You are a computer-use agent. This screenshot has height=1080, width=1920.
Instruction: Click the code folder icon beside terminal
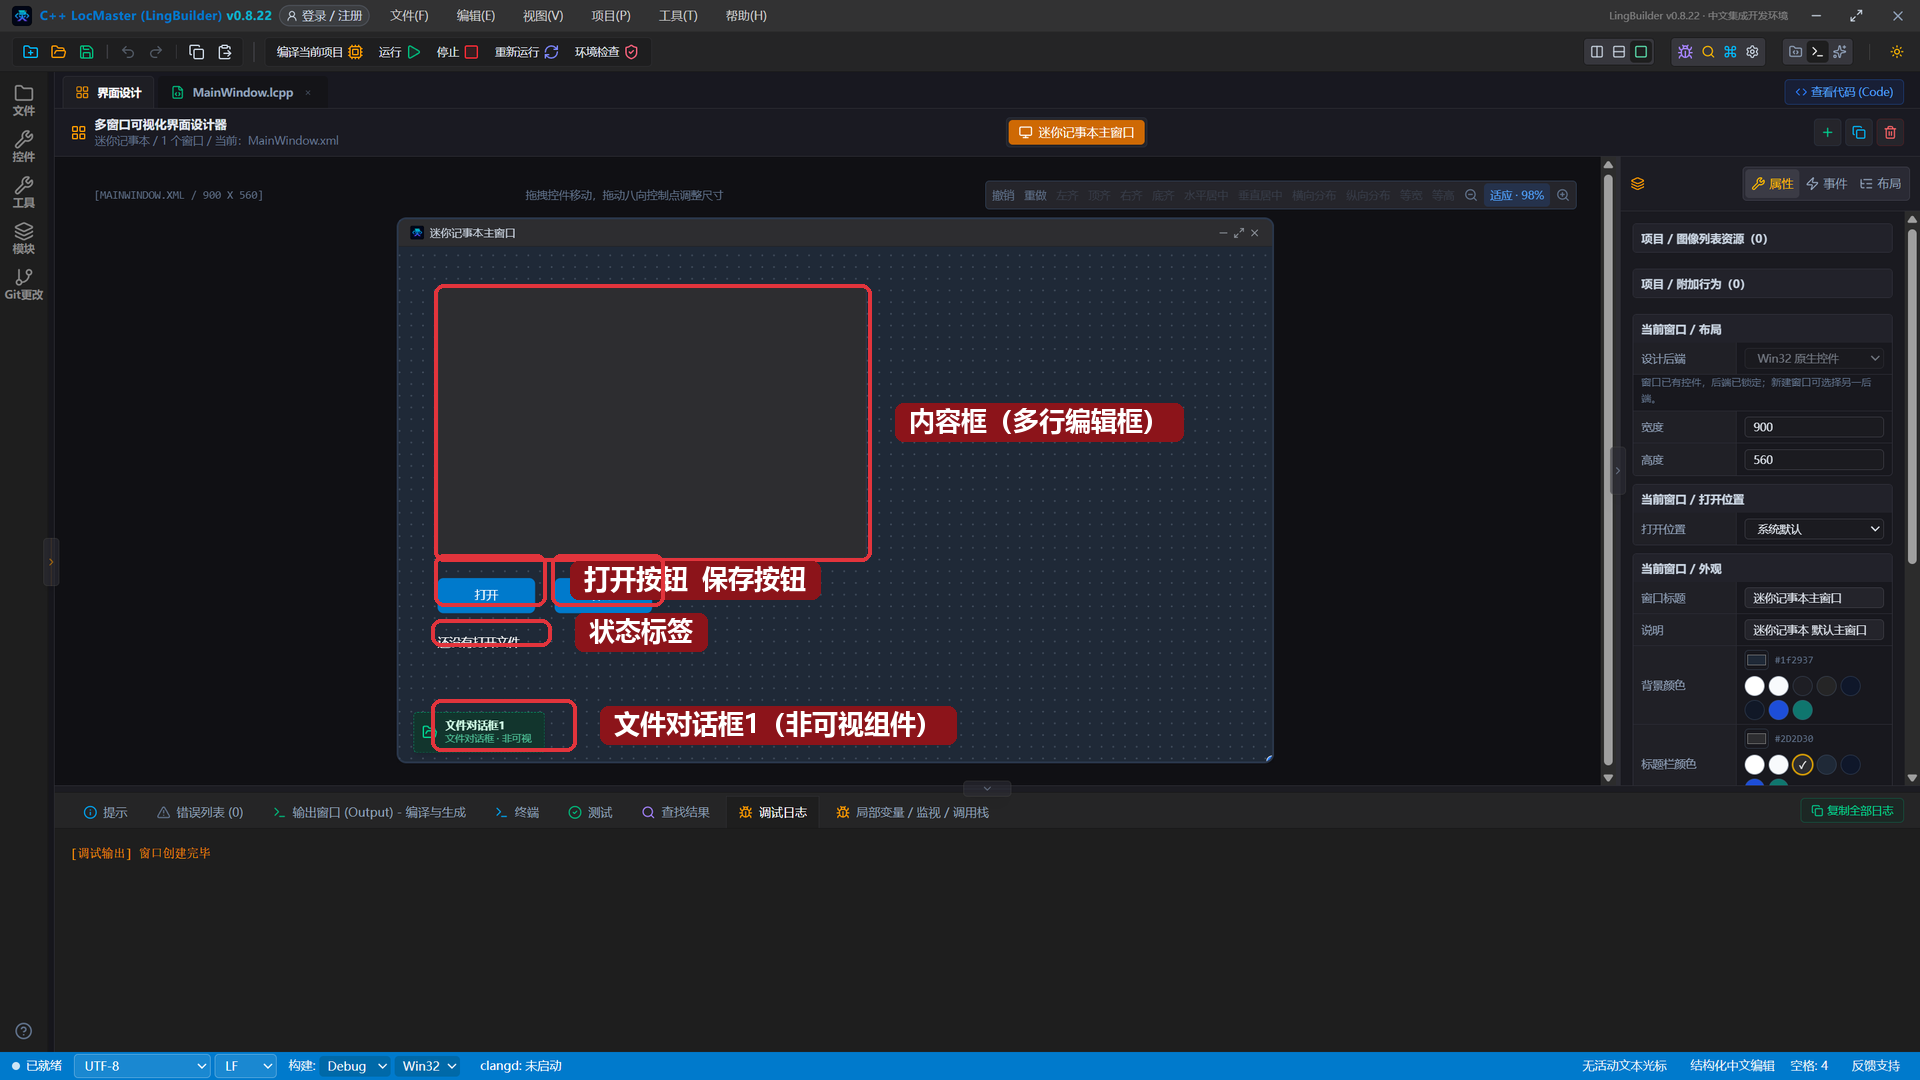pyautogui.click(x=1796, y=52)
